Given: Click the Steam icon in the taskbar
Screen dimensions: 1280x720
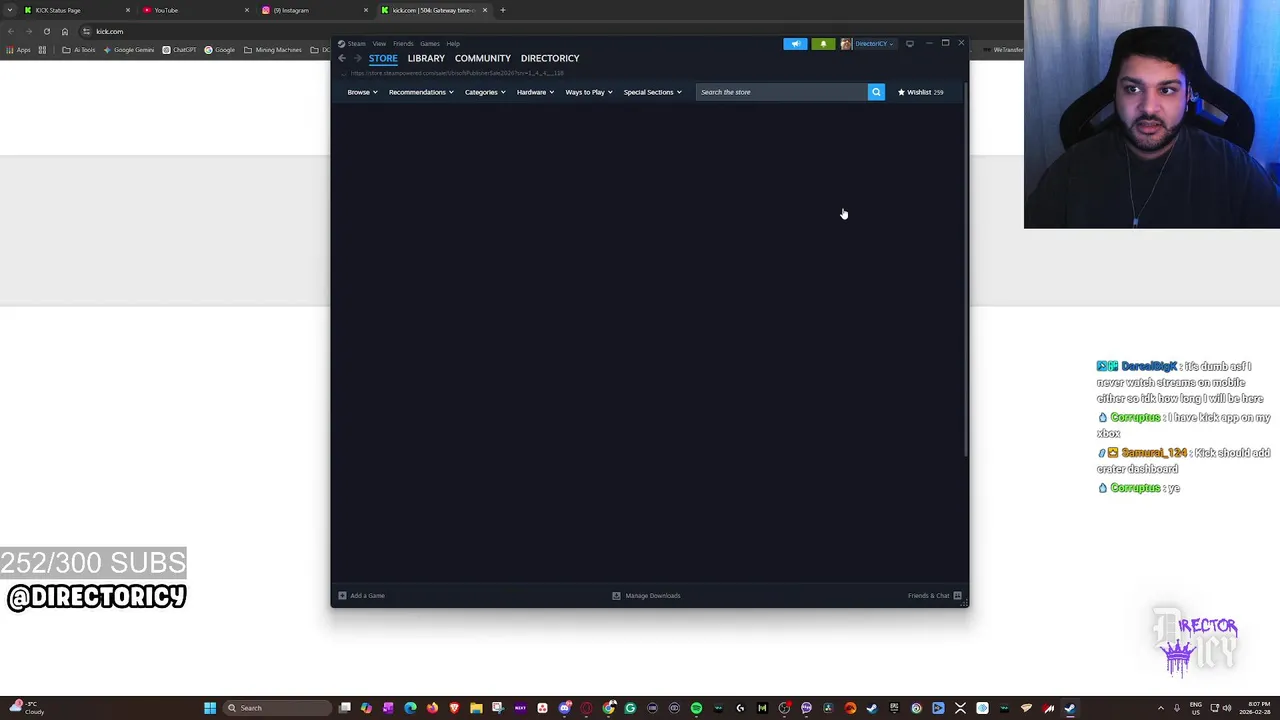Looking at the screenshot, I should (1070, 708).
